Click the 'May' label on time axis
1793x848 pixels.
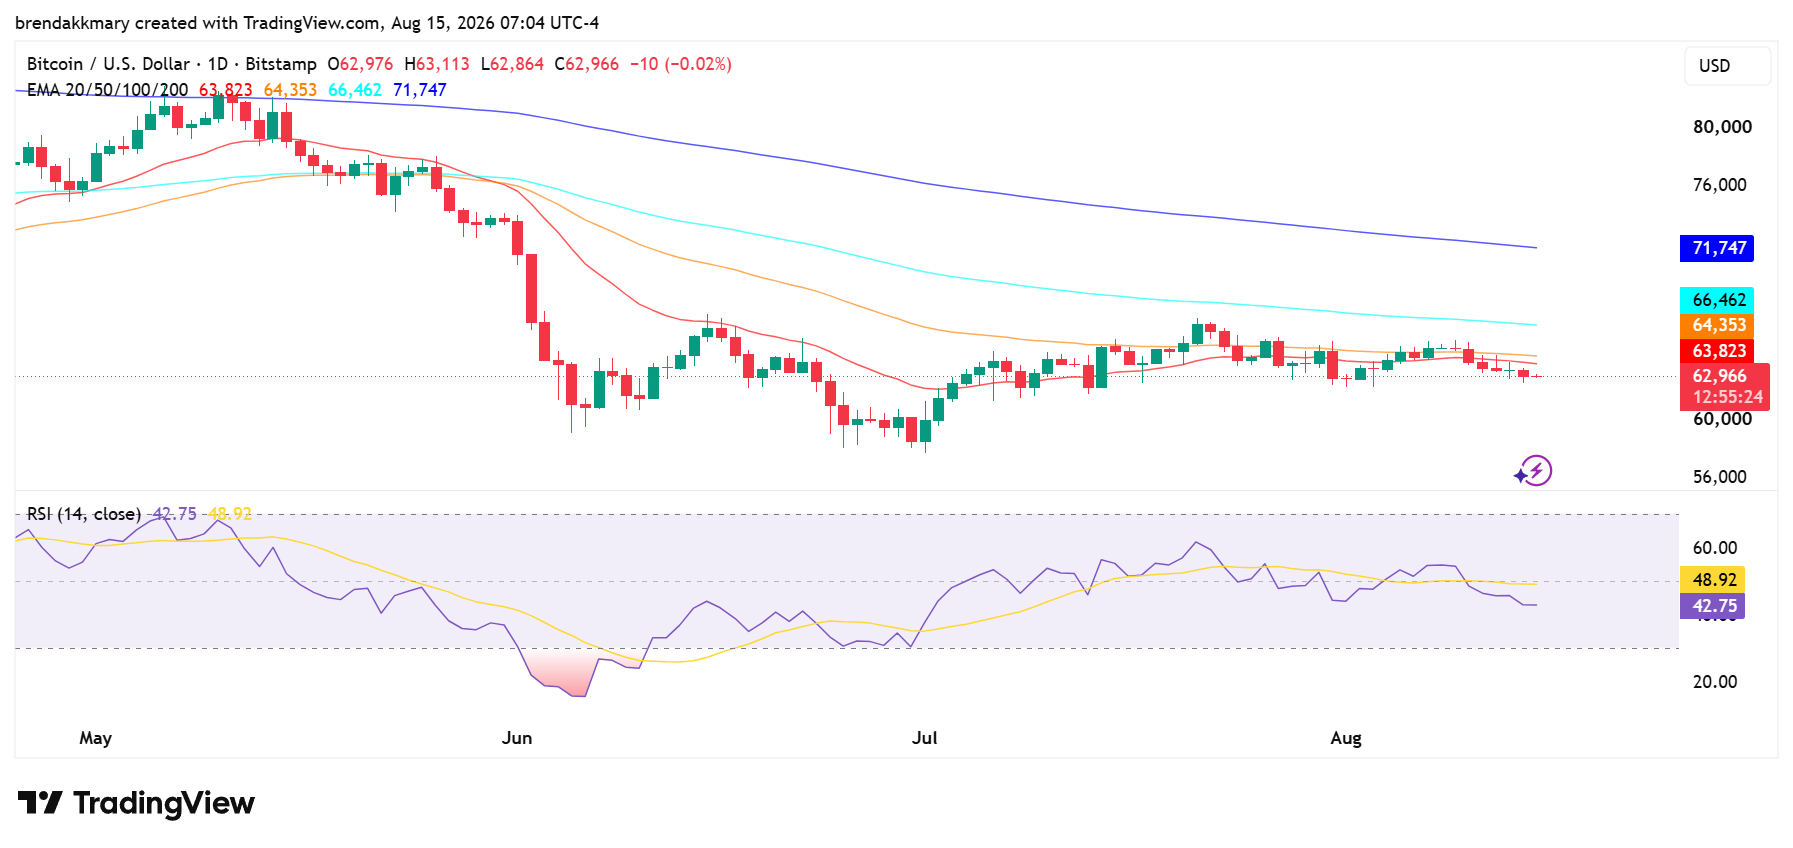tap(96, 738)
